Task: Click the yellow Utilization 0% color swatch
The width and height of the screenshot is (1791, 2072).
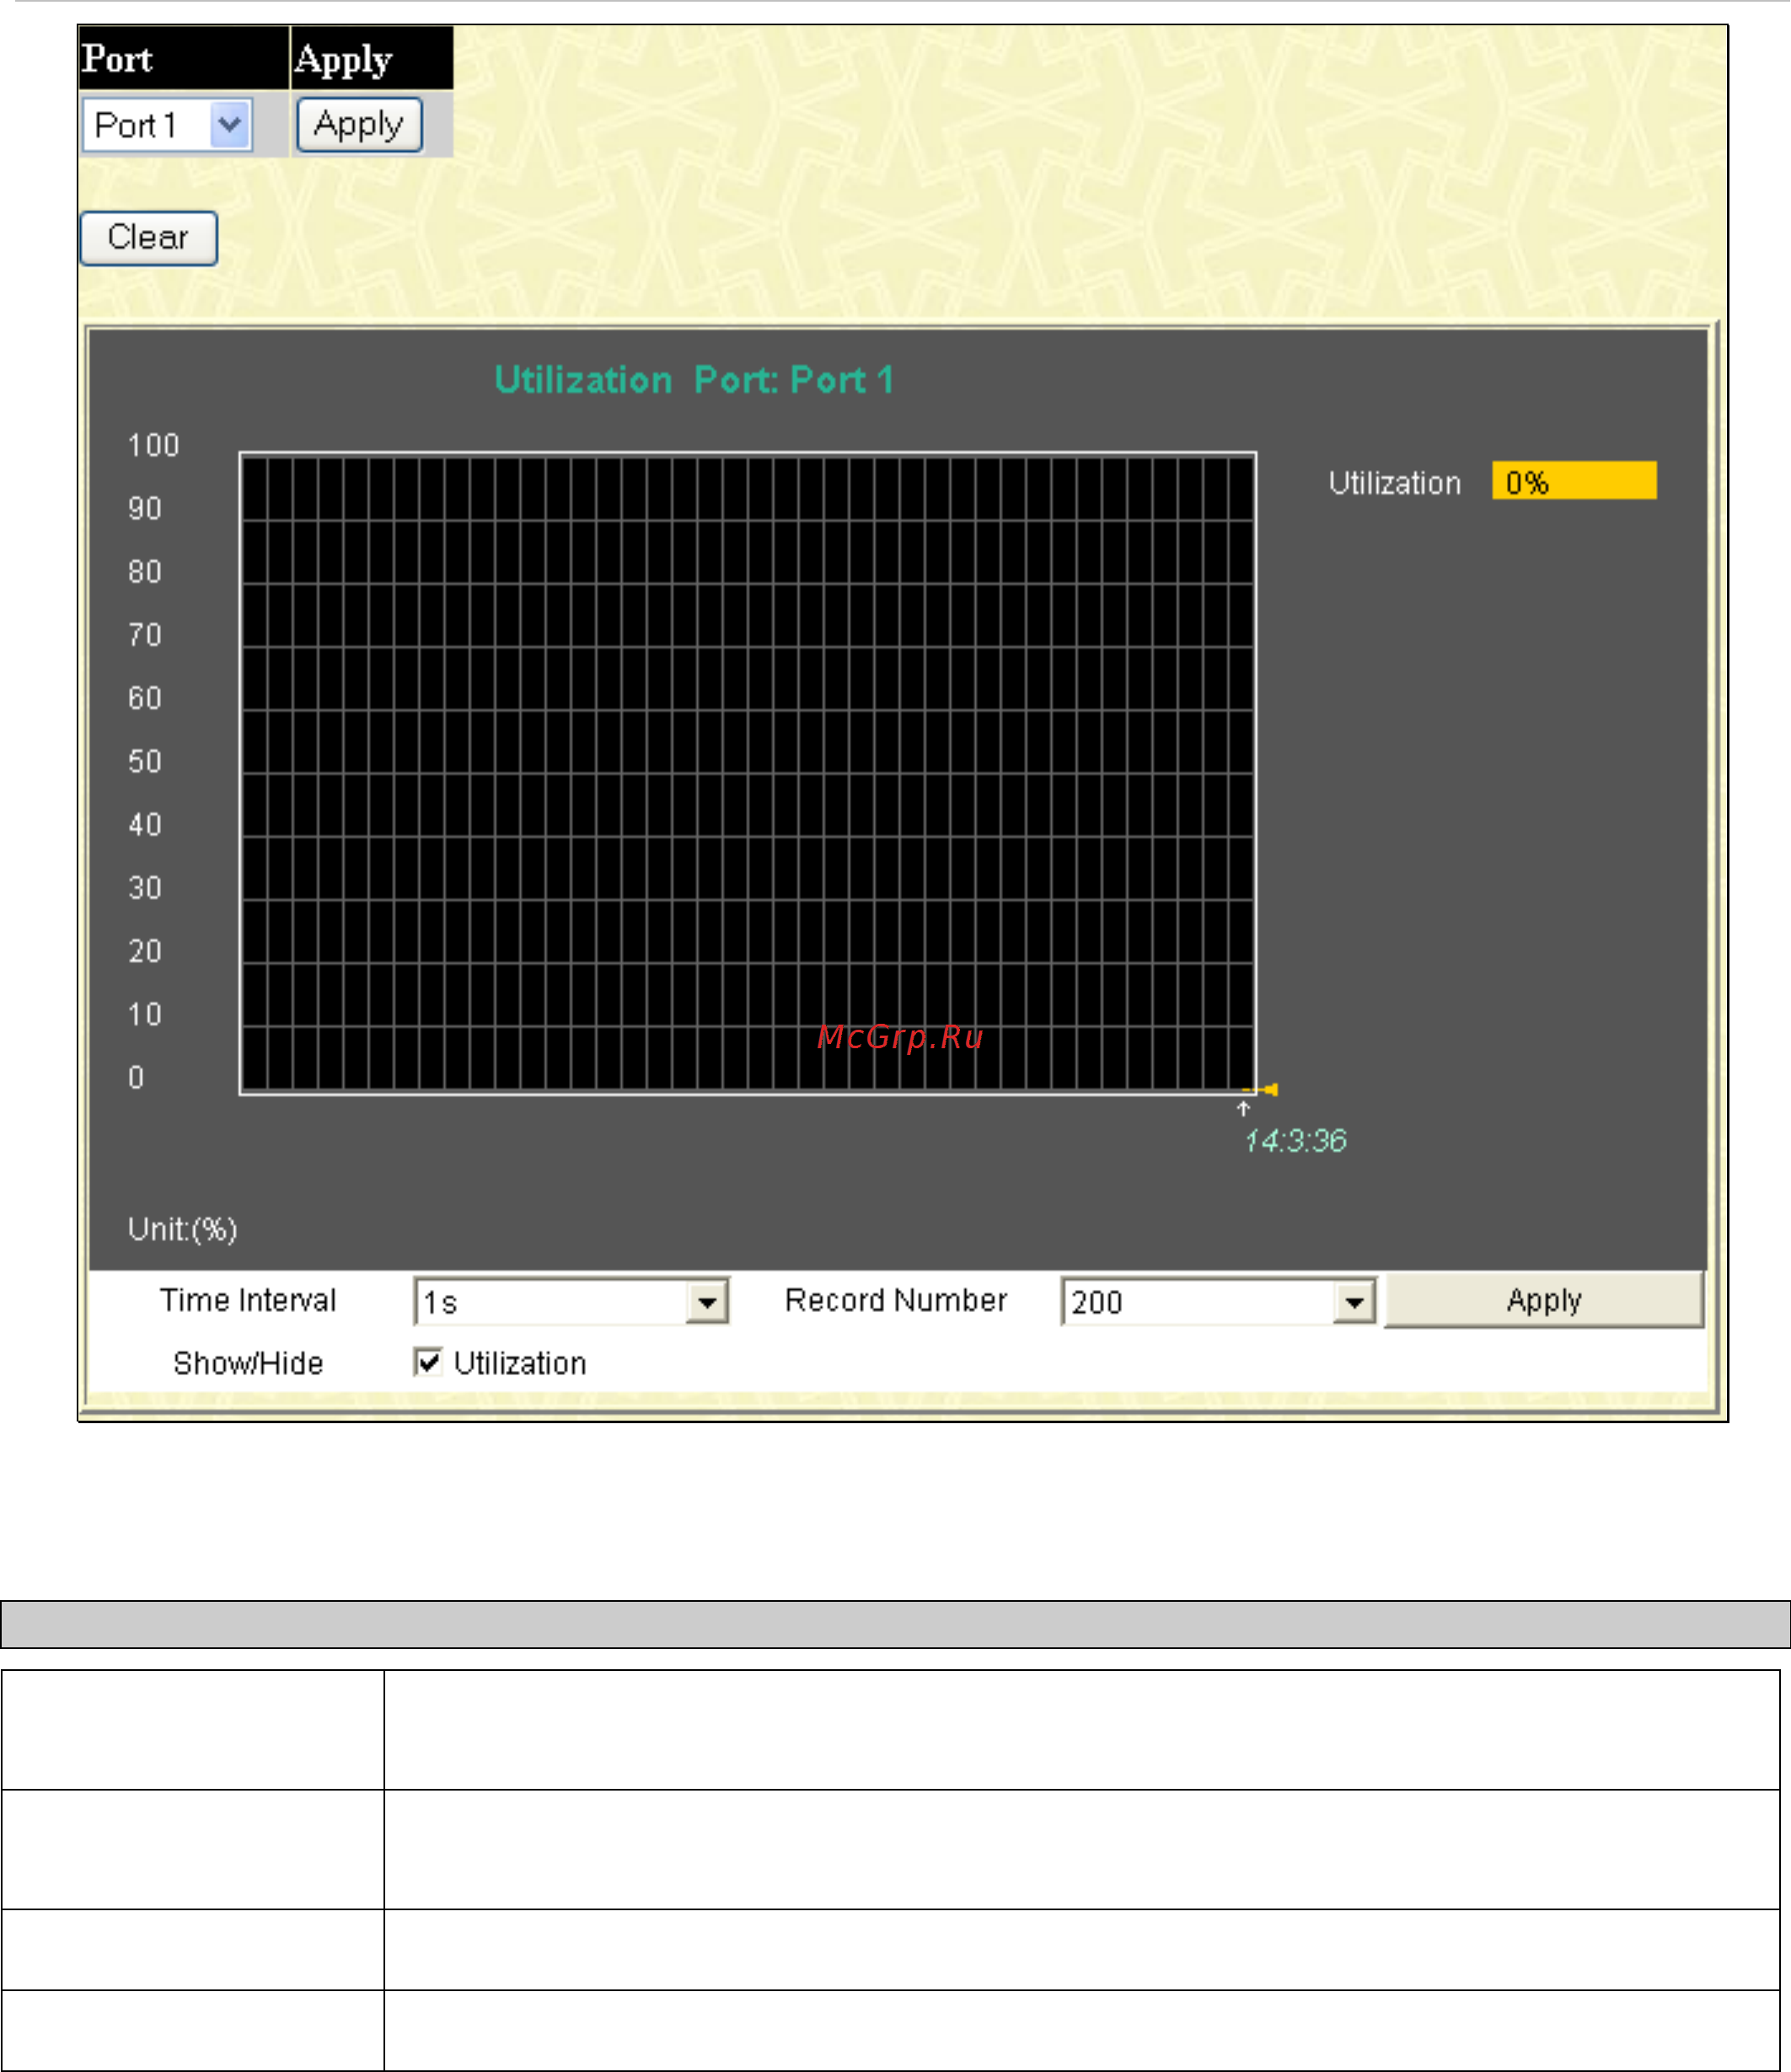Action: (1574, 480)
